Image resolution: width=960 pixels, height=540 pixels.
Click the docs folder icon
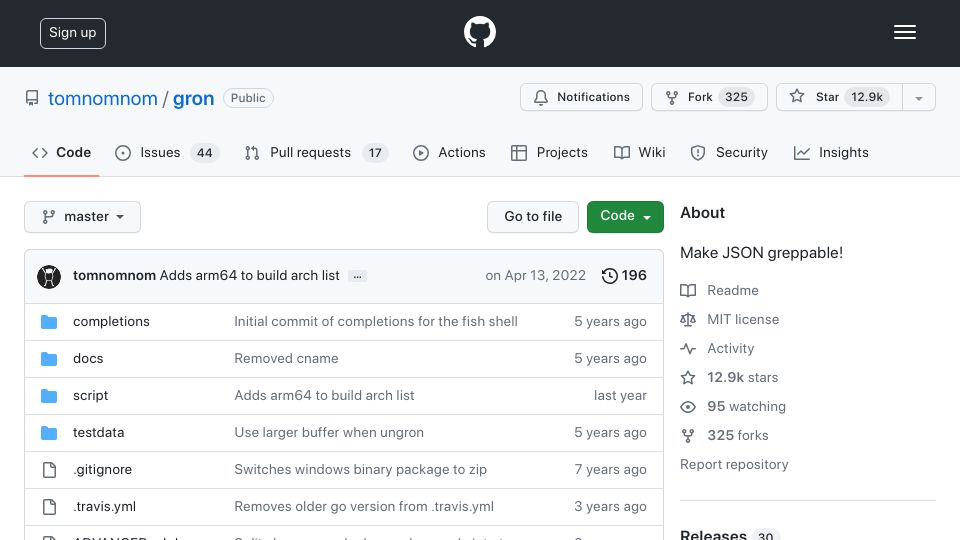point(49,359)
